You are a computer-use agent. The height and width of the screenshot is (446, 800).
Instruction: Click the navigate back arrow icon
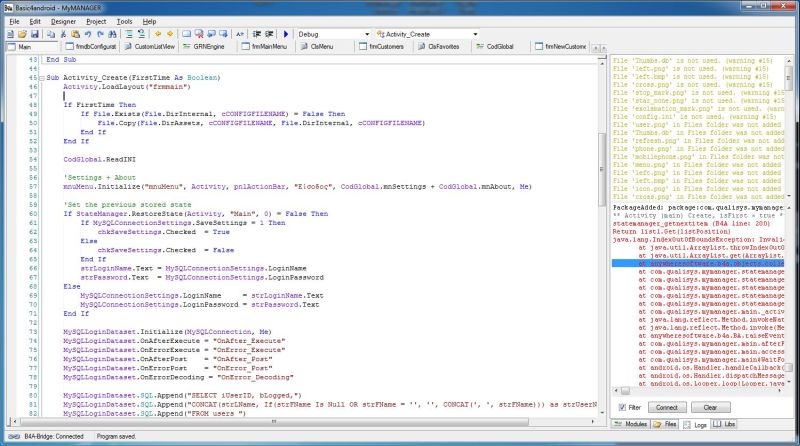tap(158, 34)
